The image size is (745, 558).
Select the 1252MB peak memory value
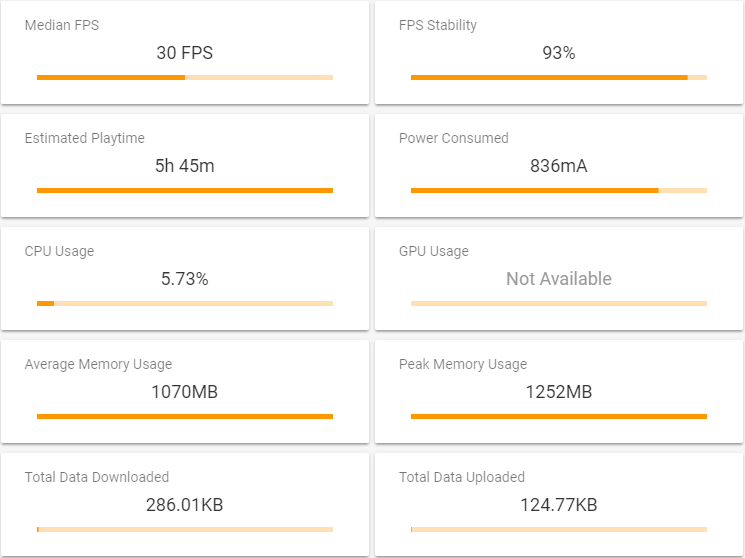point(559,392)
